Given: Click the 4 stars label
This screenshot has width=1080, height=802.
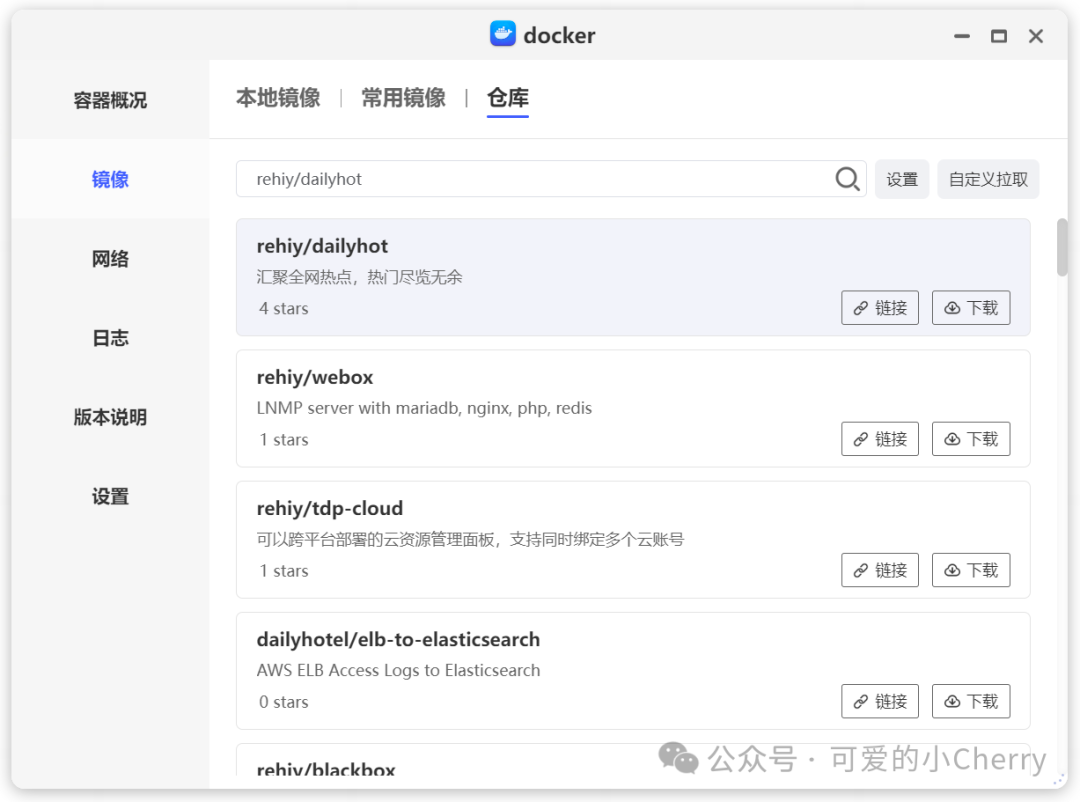Looking at the screenshot, I should point(284,309).
